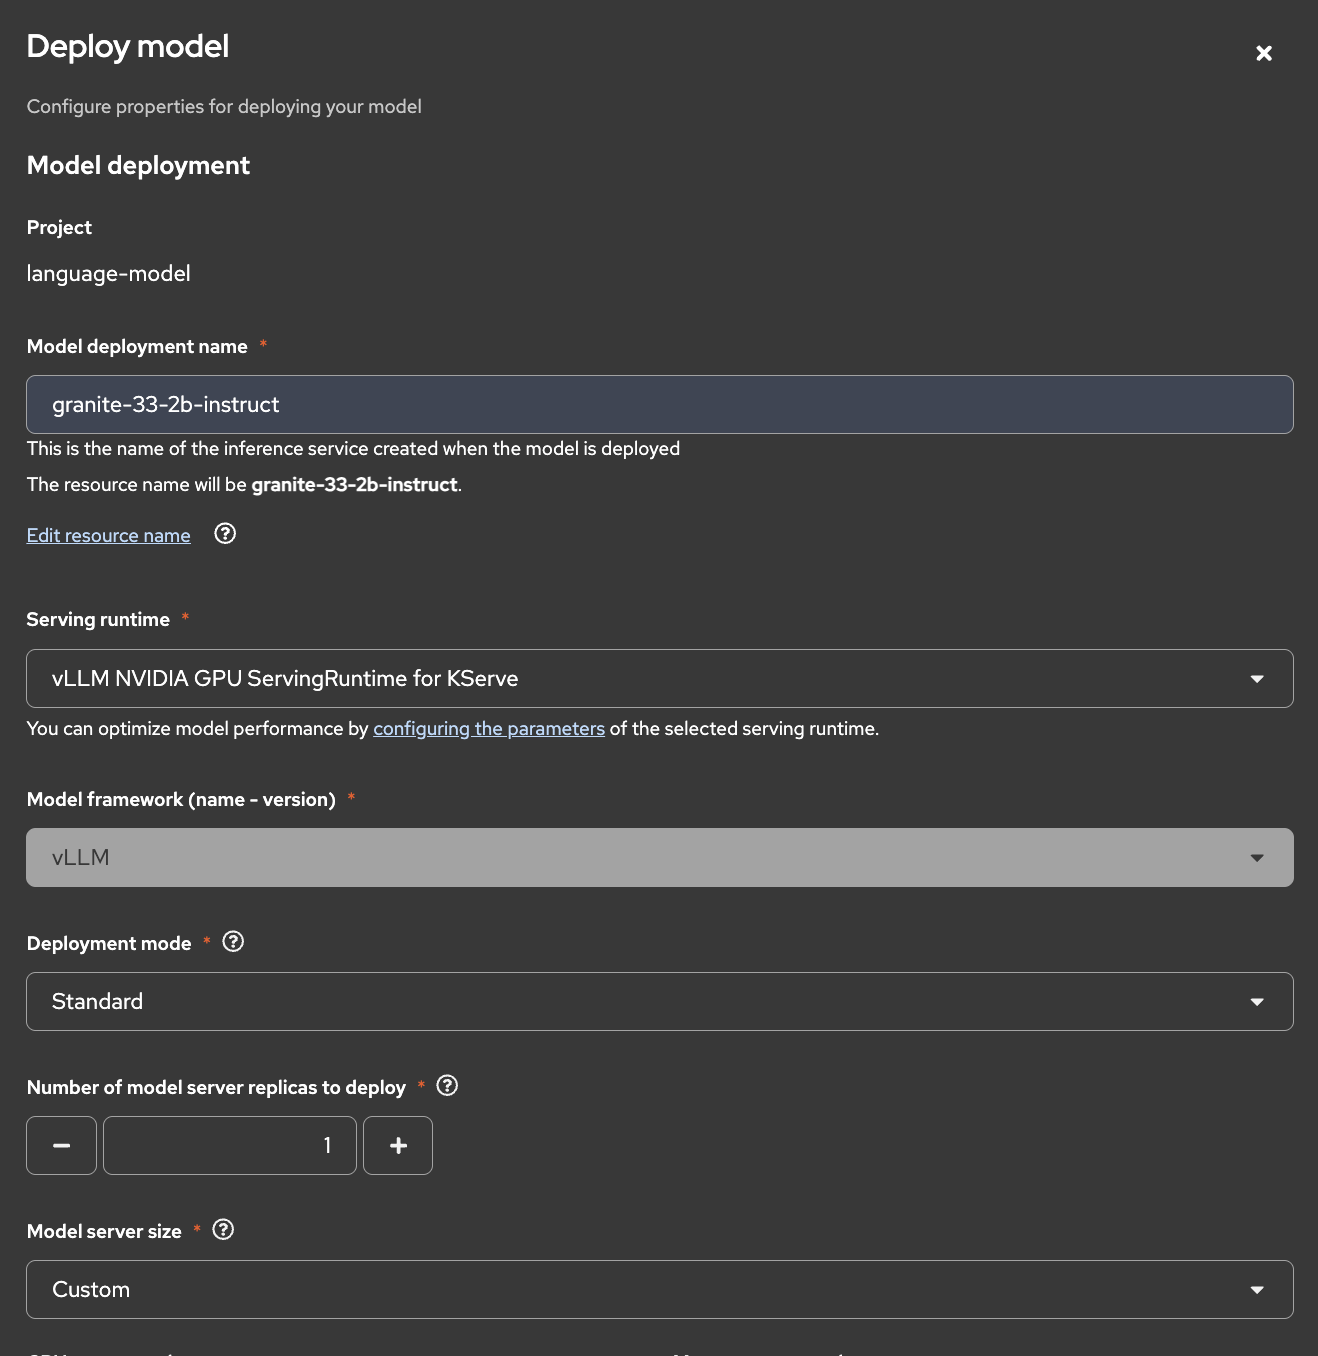Click the Serving runtime dropdown caret arrow
This screenshot has width=1318, height=1356.
tap(1257, 679)
